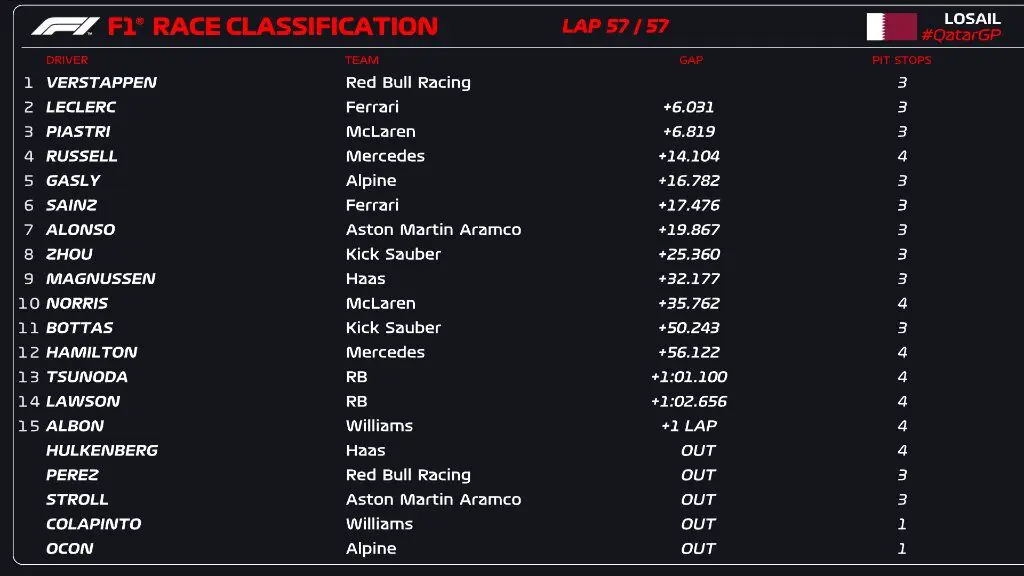Viewport: 1024px width, 576px height.
Task: Click driver name LECLERC
Action: (81, 107)
